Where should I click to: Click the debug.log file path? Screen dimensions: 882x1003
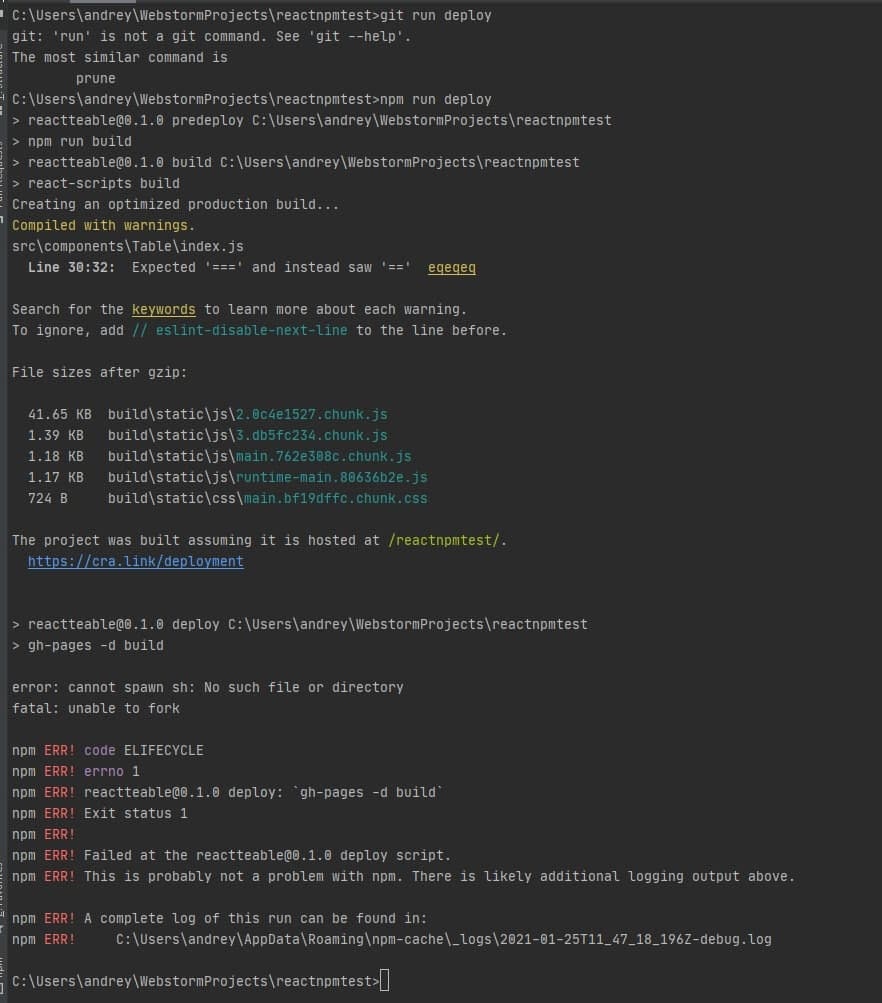click(444, 940)
